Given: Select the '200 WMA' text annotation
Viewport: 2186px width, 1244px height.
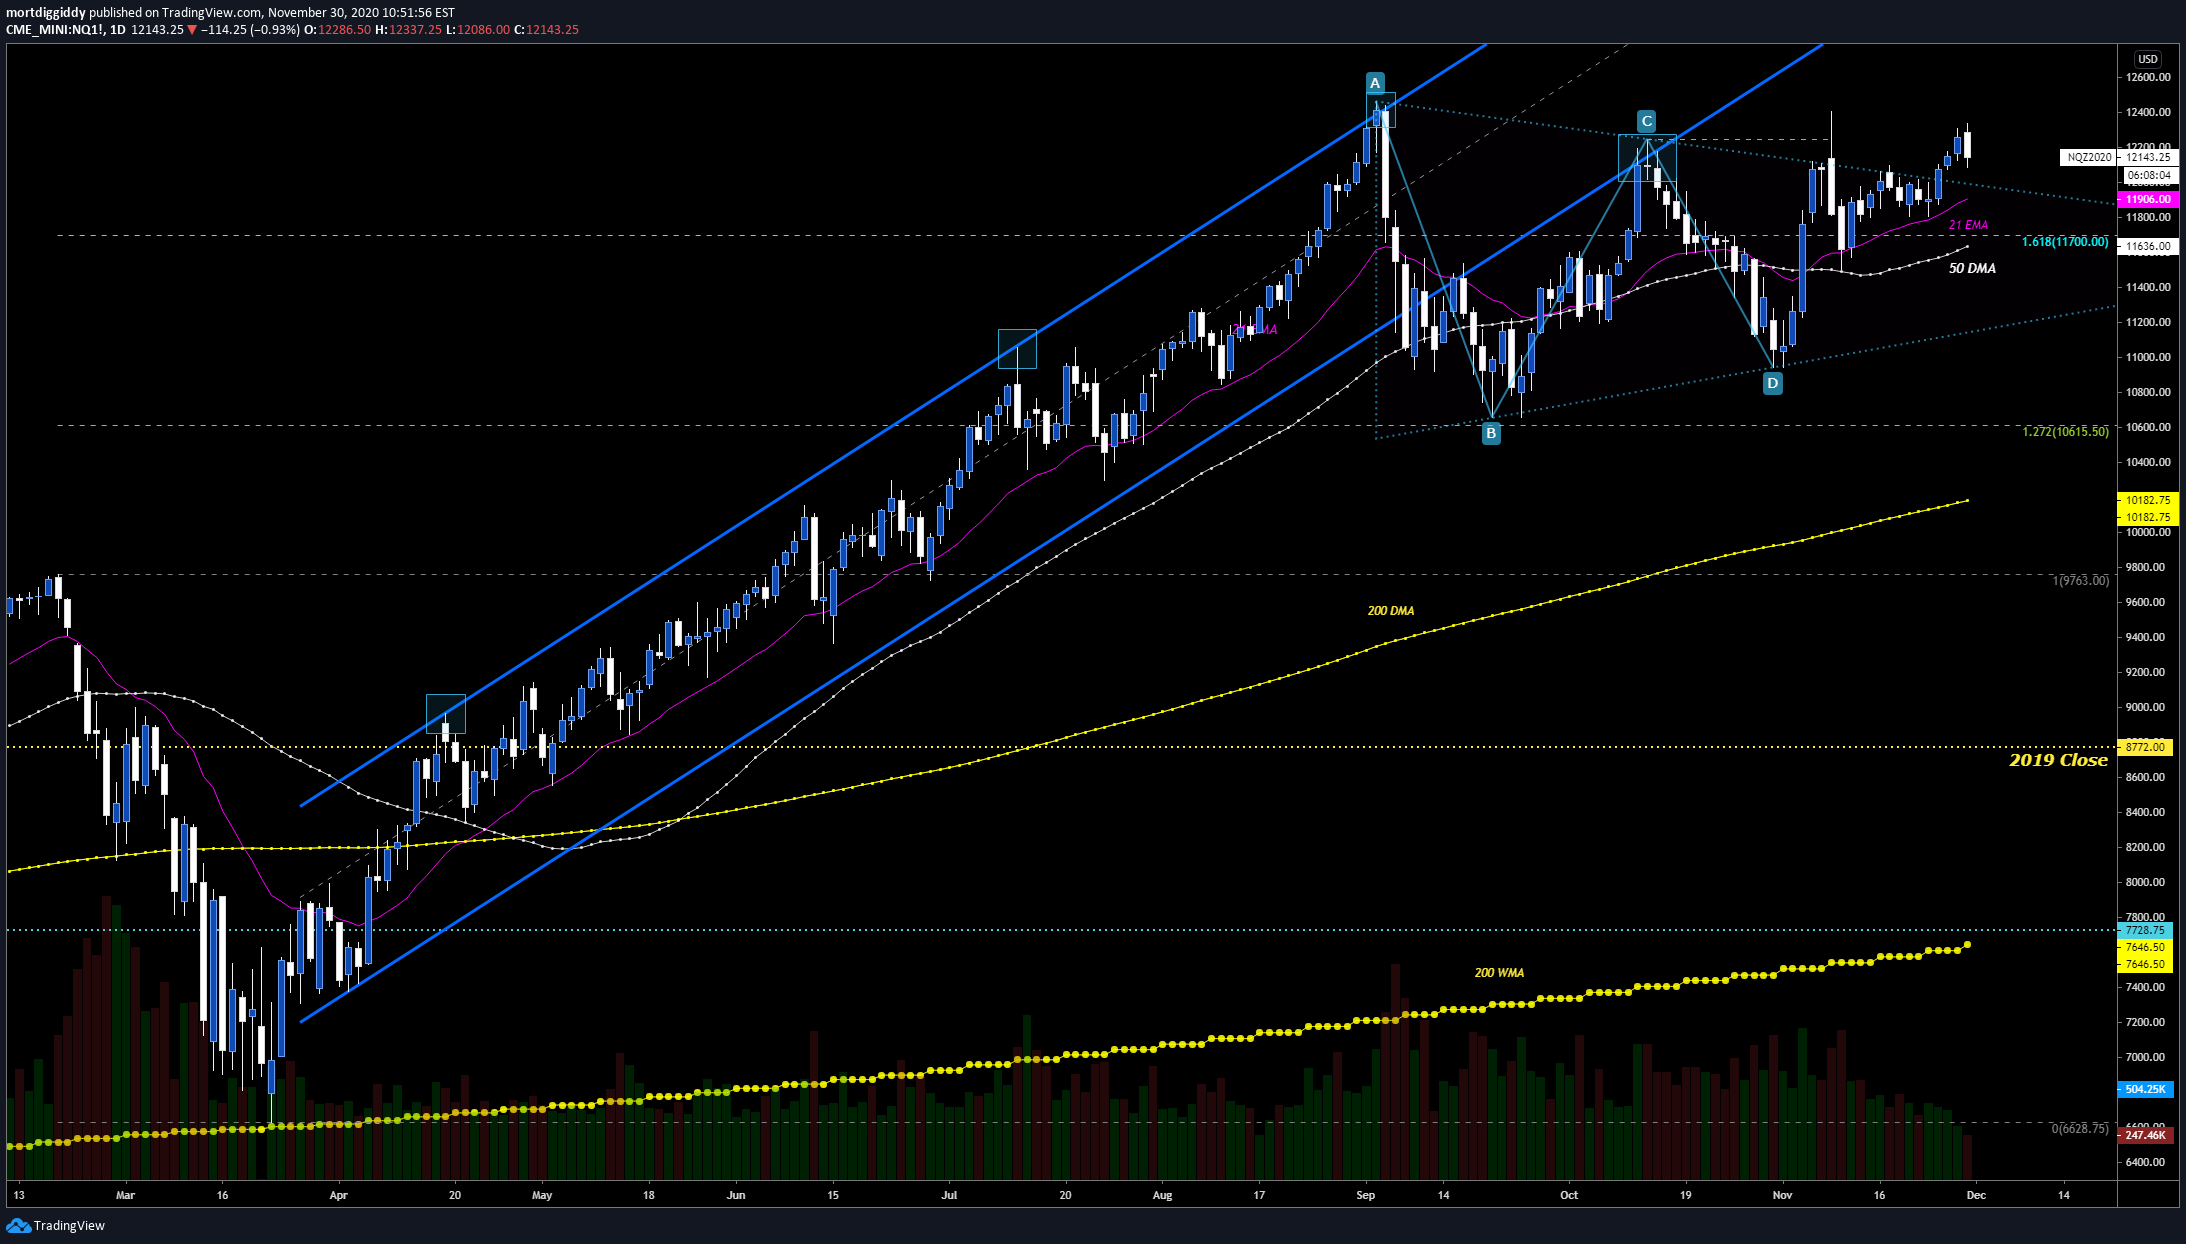Looking at the screenshot, I should pyautogui.click(x=1499, y=973).
